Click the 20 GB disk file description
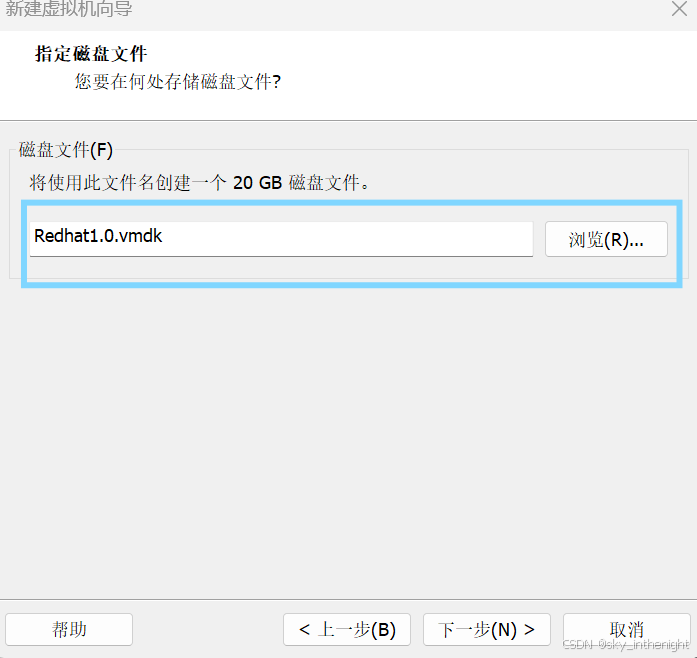The image size is (697, 658). [x=199, y=183]
